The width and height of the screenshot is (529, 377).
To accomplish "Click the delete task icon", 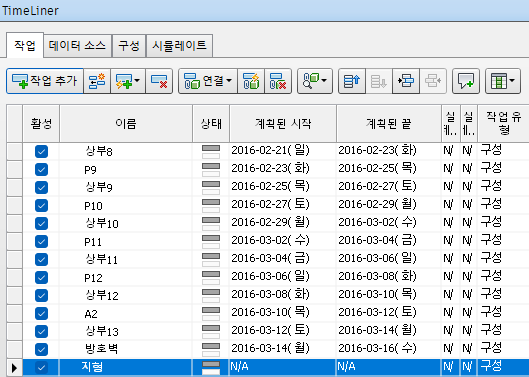I will click(x=159, y=81).
